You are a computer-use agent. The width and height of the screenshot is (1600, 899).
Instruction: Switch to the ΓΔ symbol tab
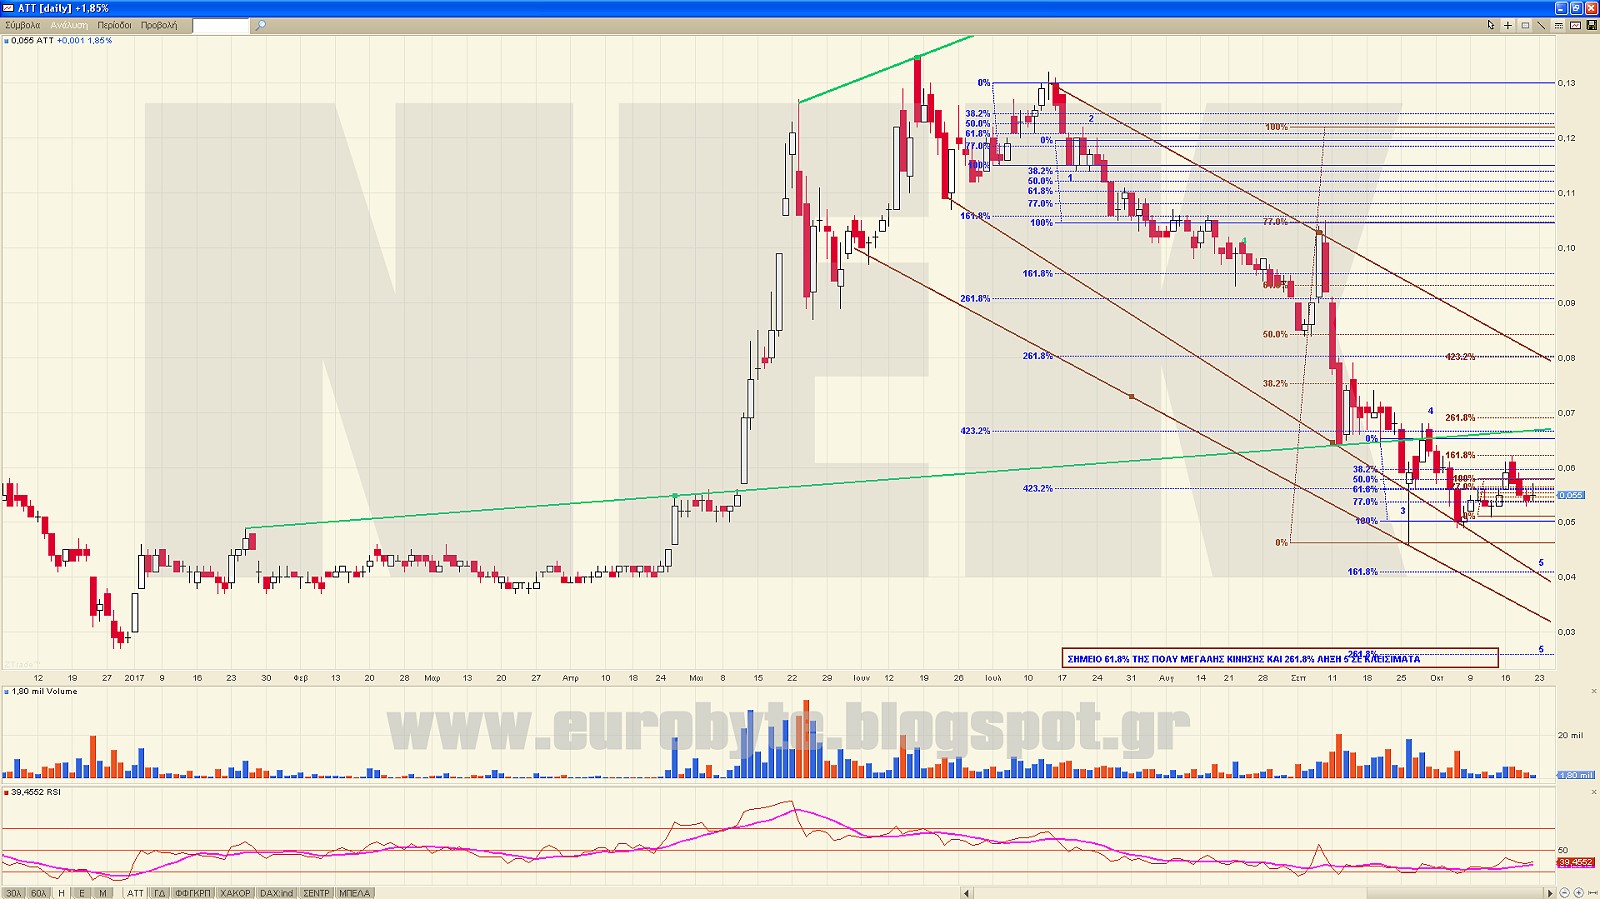159,893
